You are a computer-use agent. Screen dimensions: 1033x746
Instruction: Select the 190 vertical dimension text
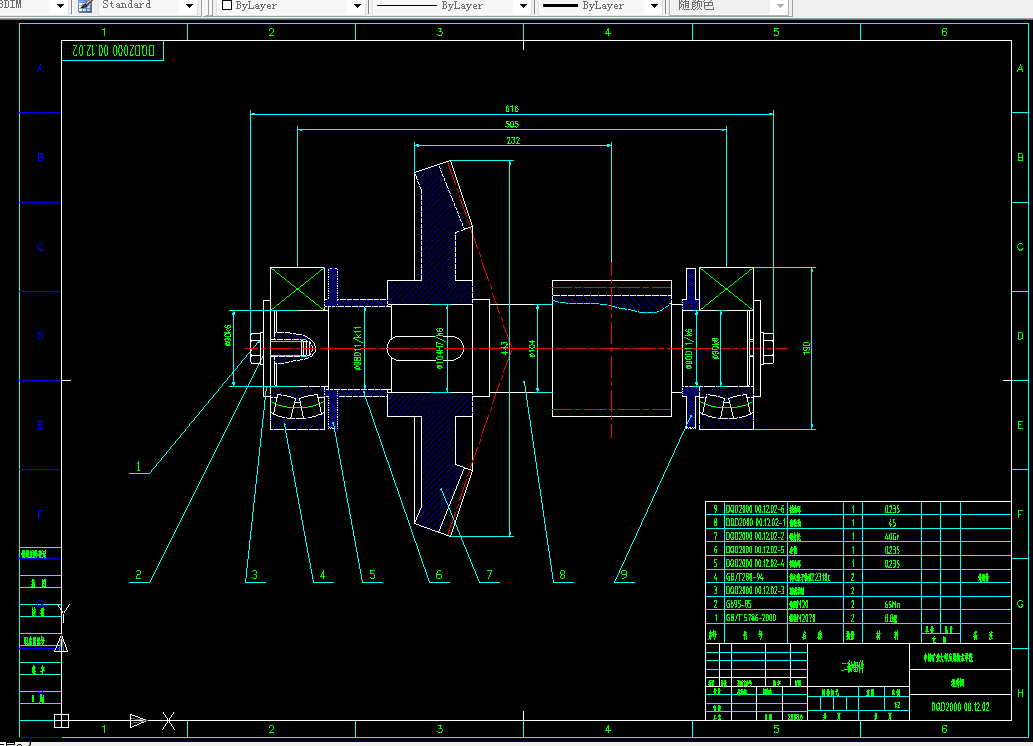tap(806, 348)
